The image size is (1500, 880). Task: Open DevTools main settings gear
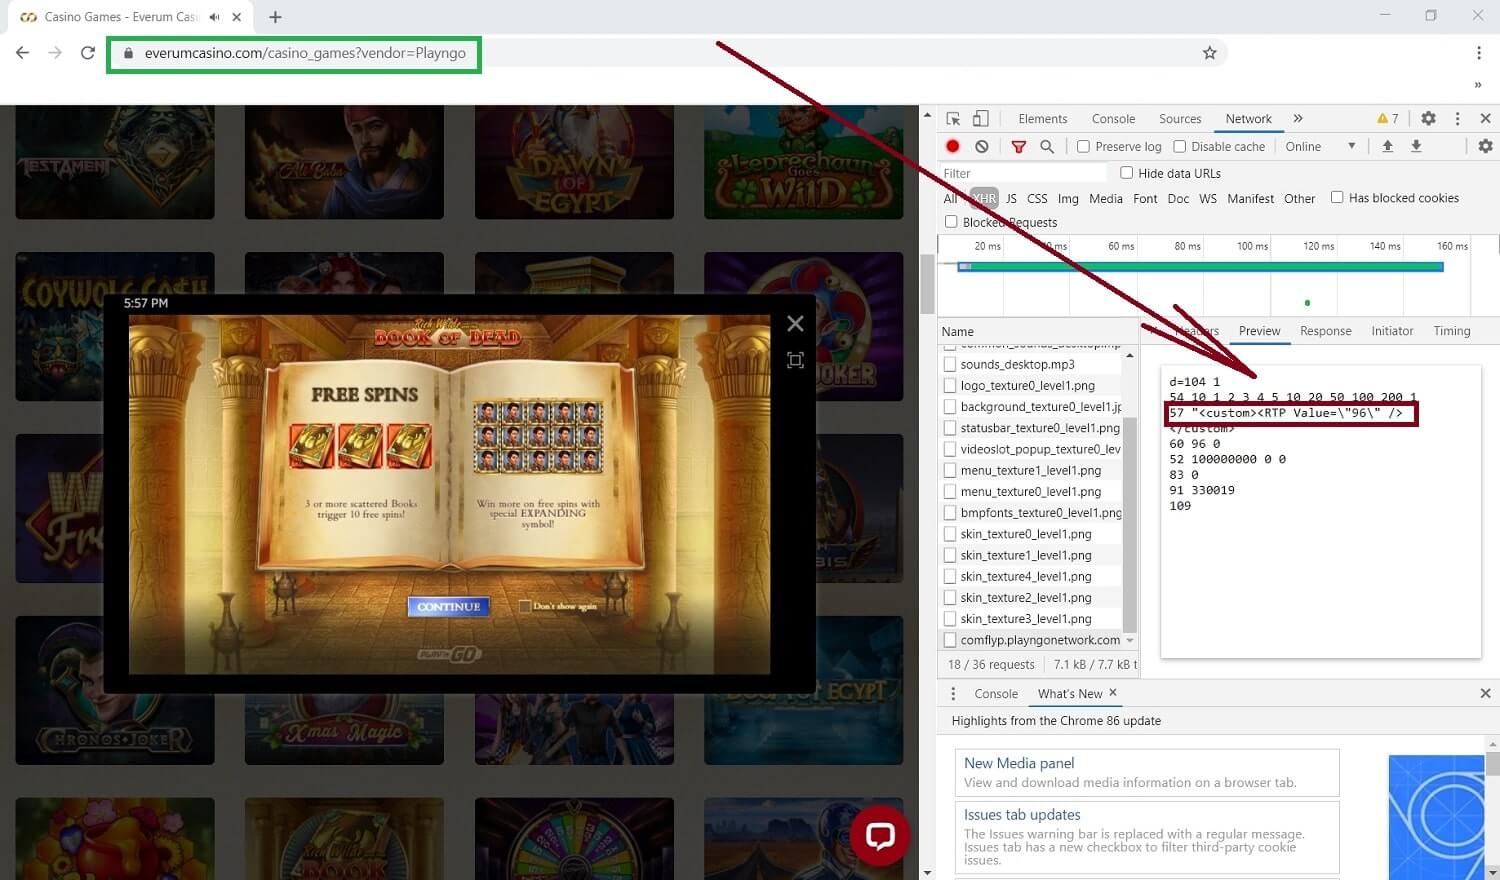pyautogui.click(x=1428, y=118)
